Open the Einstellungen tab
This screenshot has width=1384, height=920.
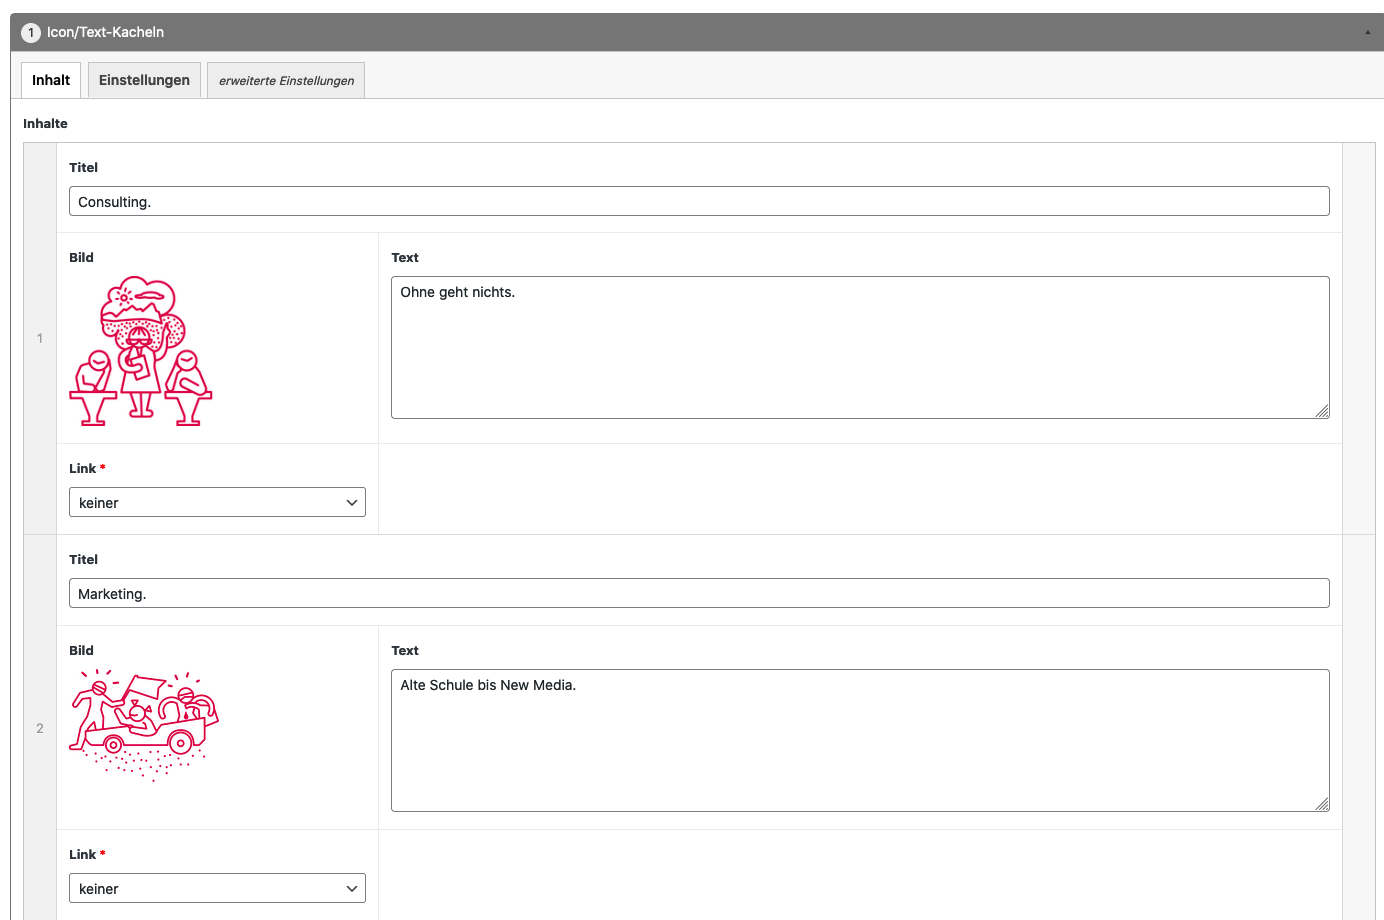click(144, 80)
